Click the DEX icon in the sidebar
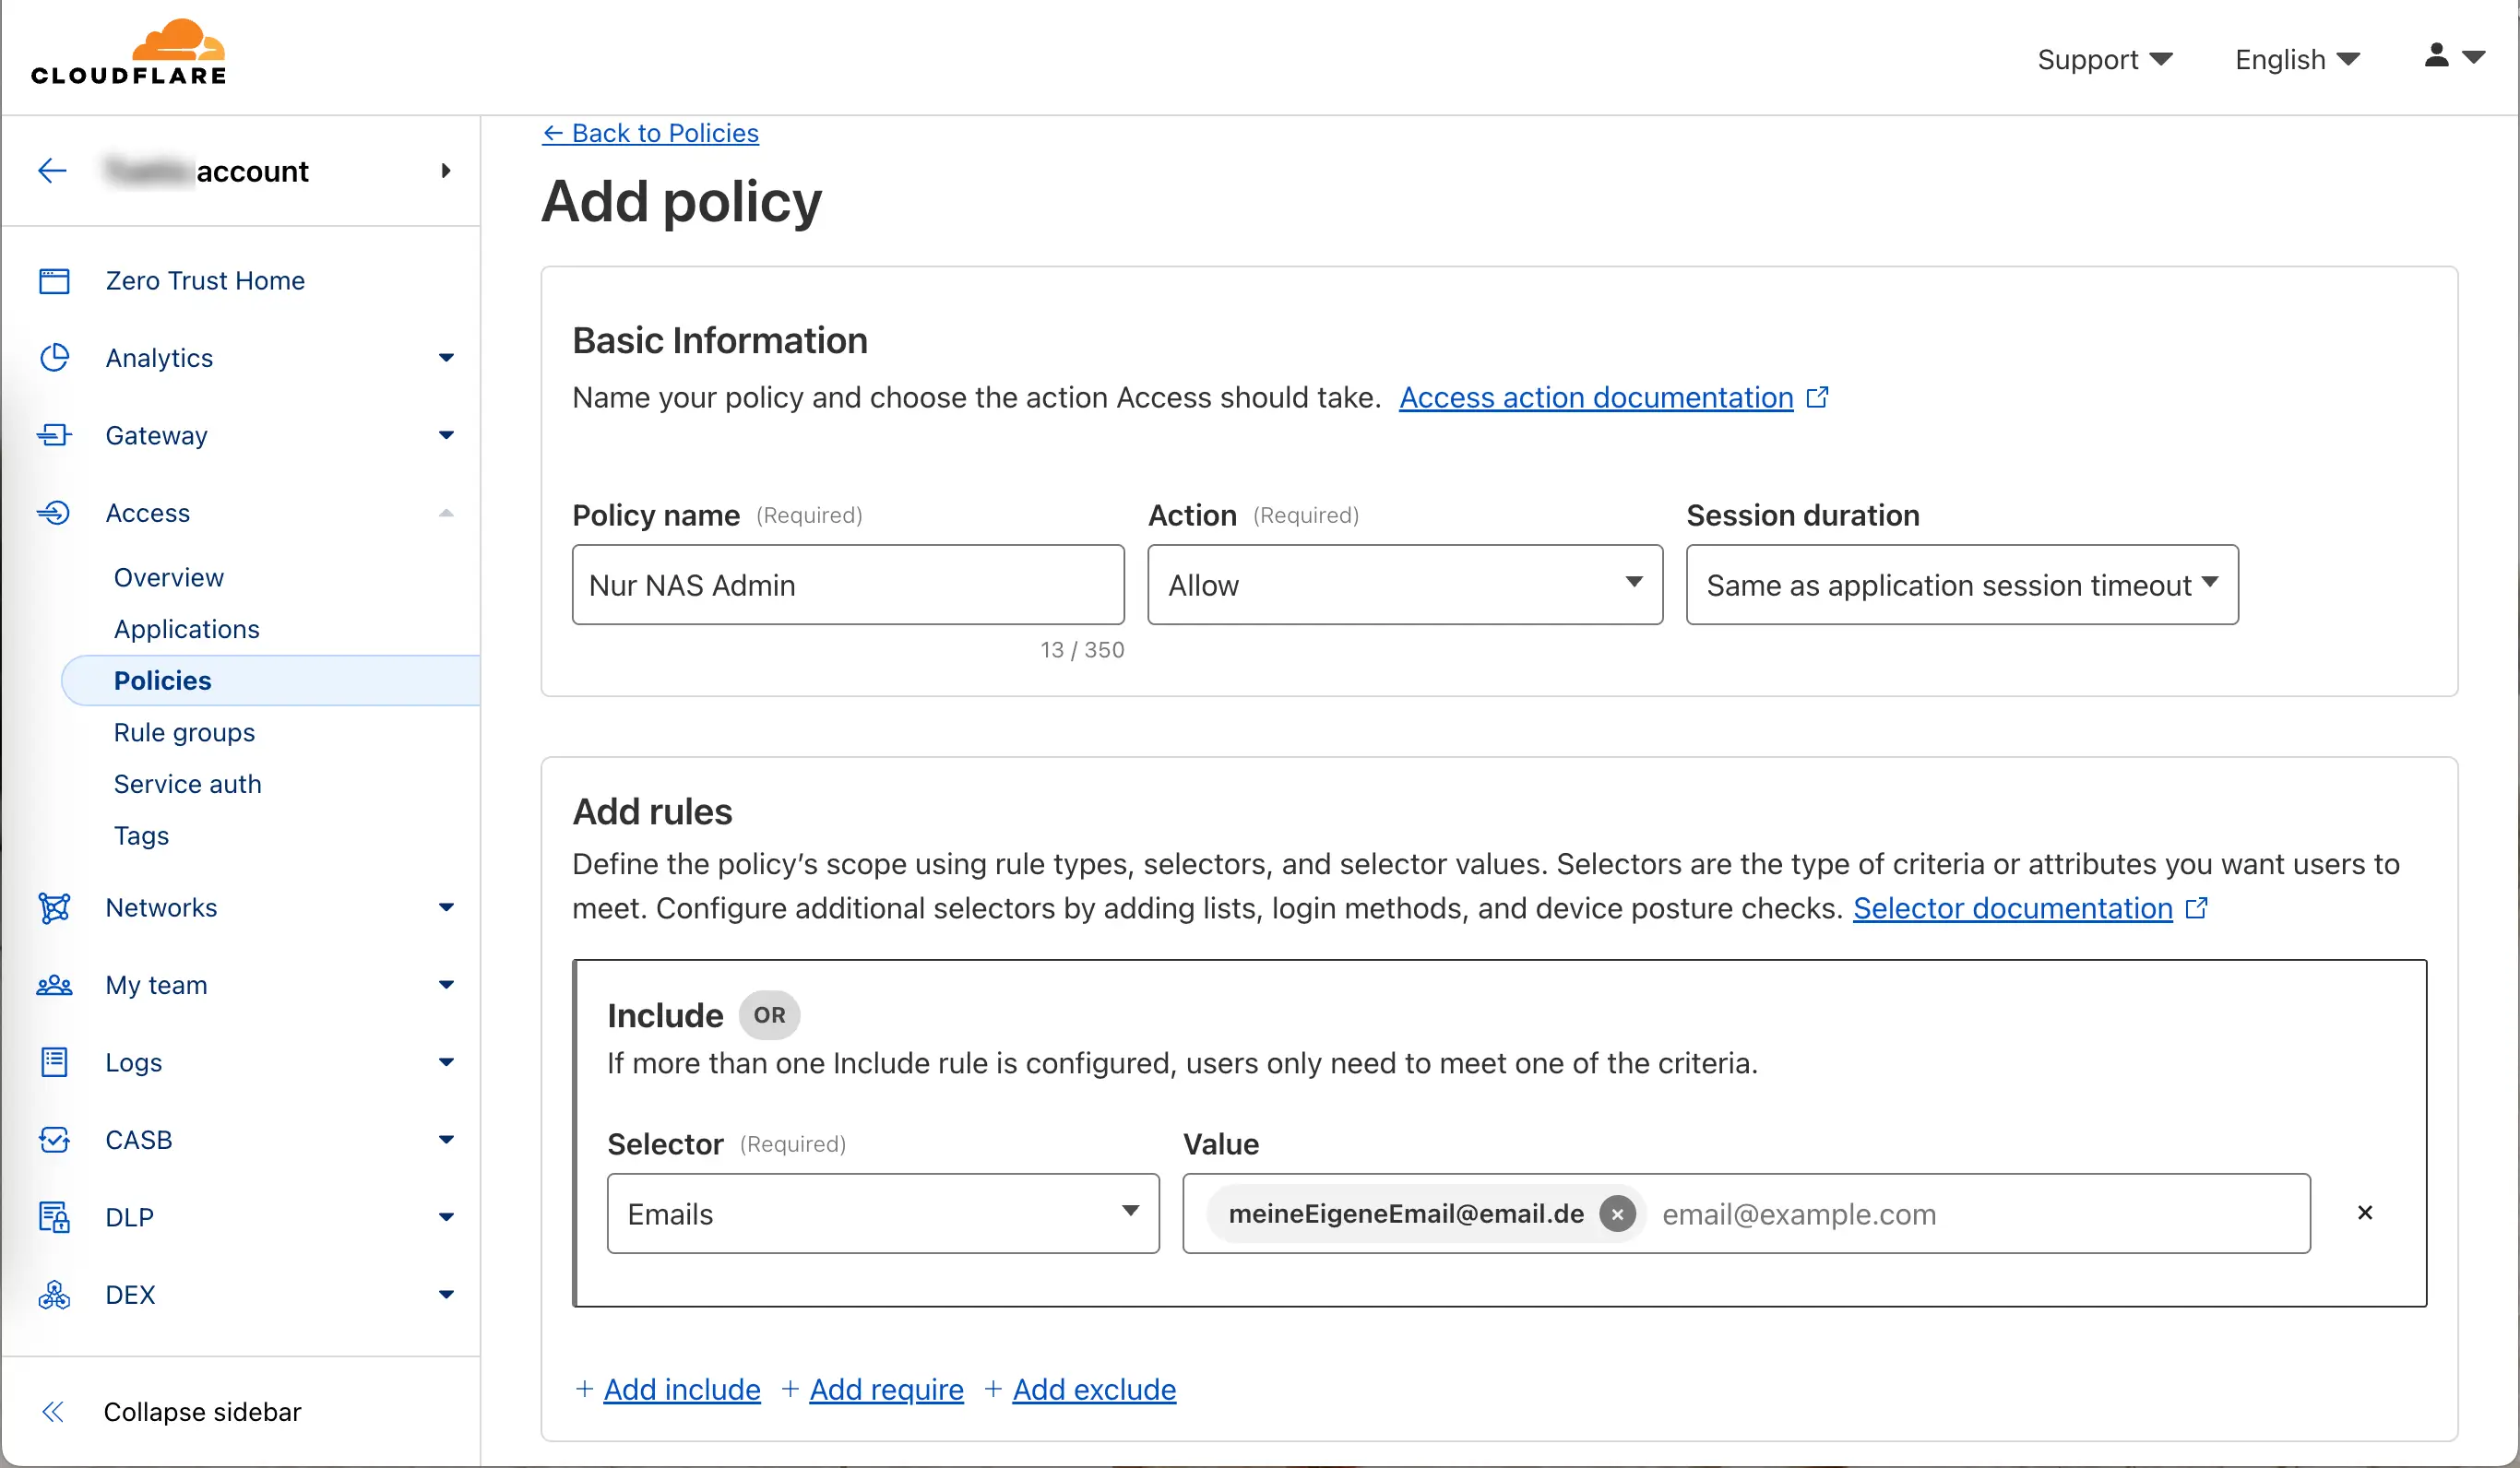The image size is (2520, 1468). 54,1294
